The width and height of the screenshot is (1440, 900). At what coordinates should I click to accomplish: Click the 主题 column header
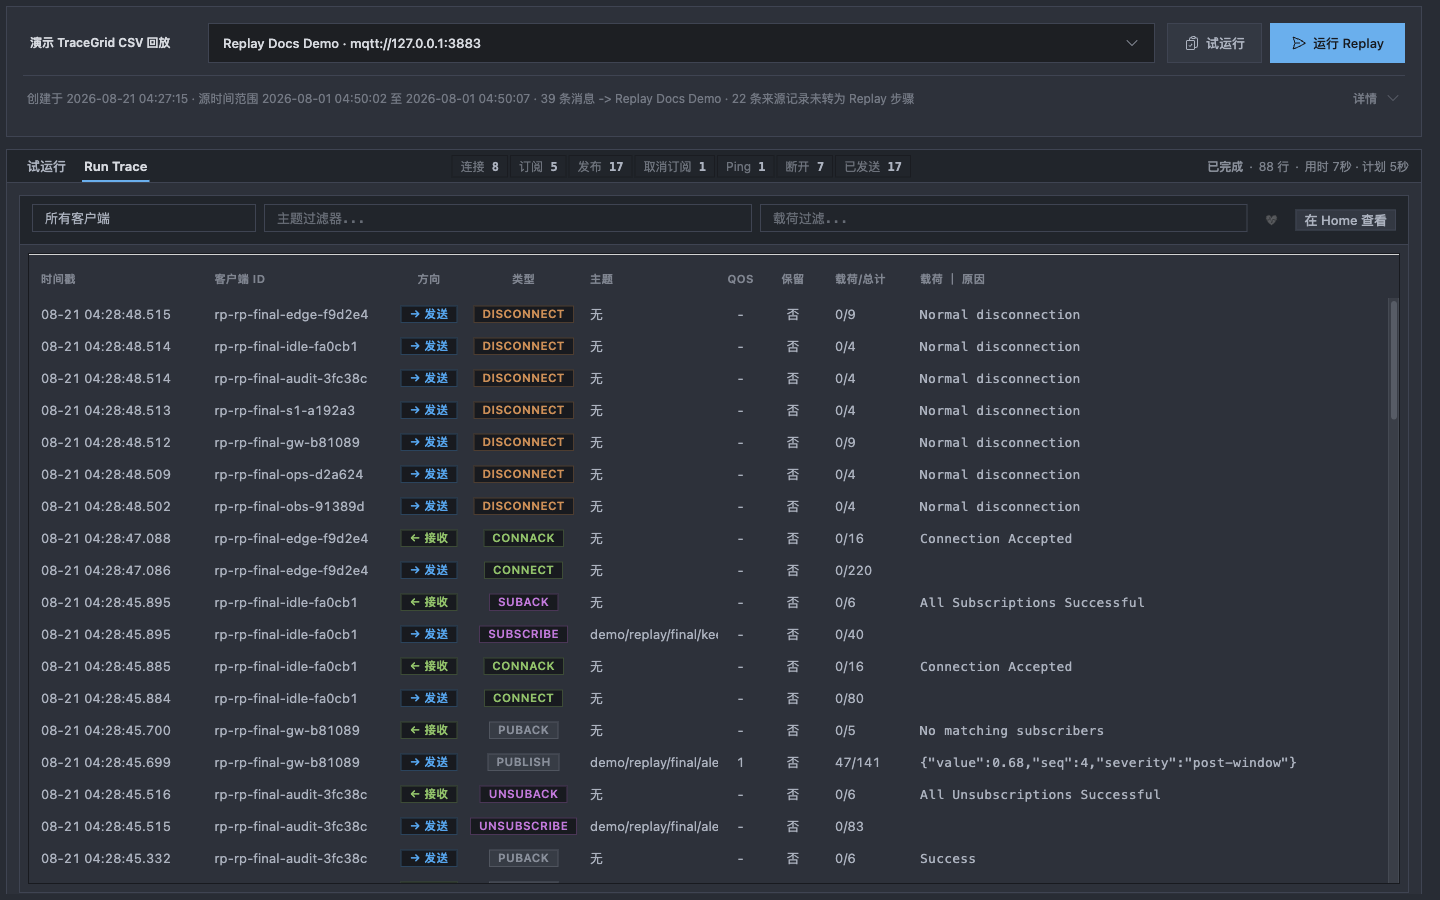tap(601, 279)
